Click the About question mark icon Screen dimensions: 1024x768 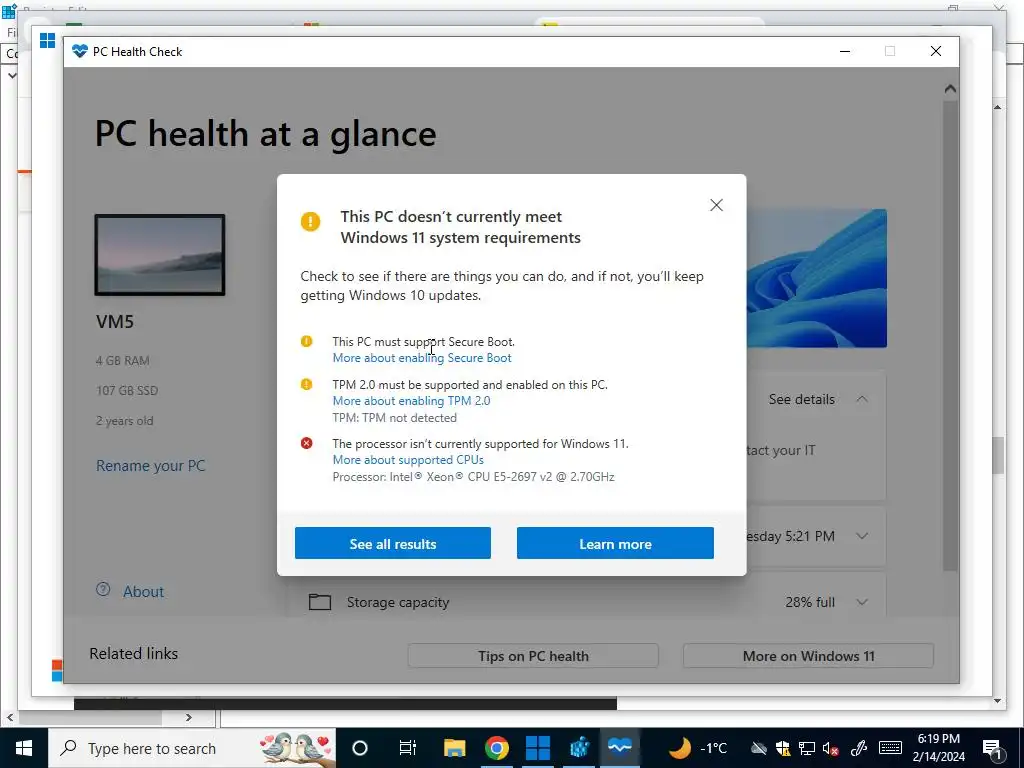(x=103, y=590)
